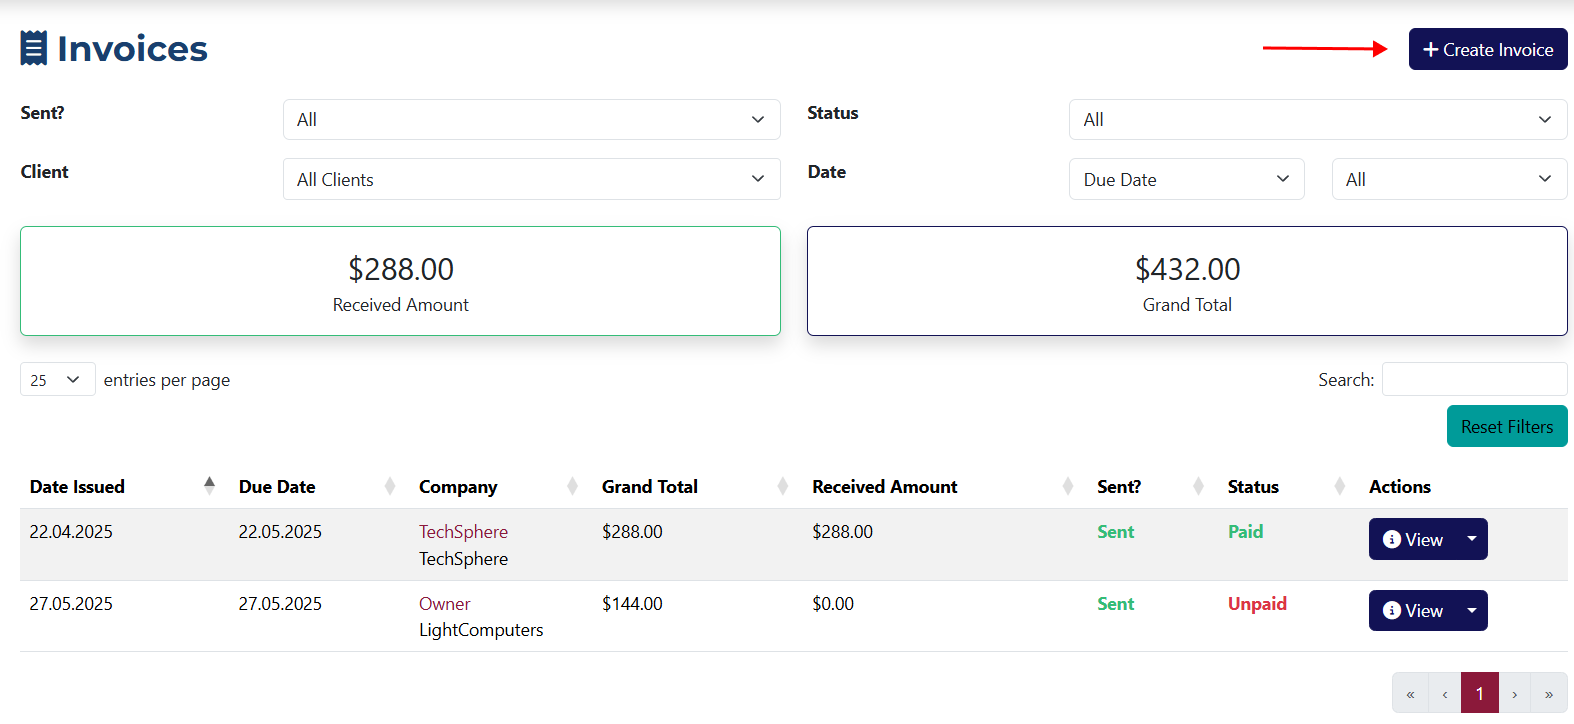Viewport: 1574px width, 724px height.
Task: Select page 1 in pagination
Action: [1480, 693]
